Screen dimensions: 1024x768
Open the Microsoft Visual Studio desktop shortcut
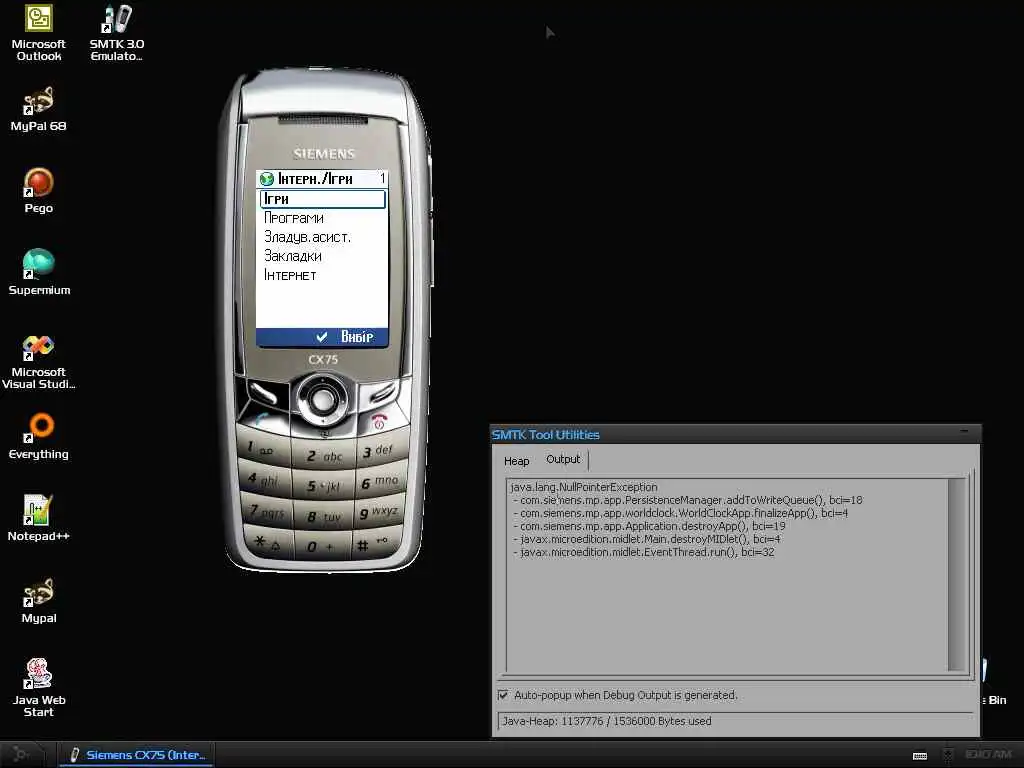(x=39, y=361)
